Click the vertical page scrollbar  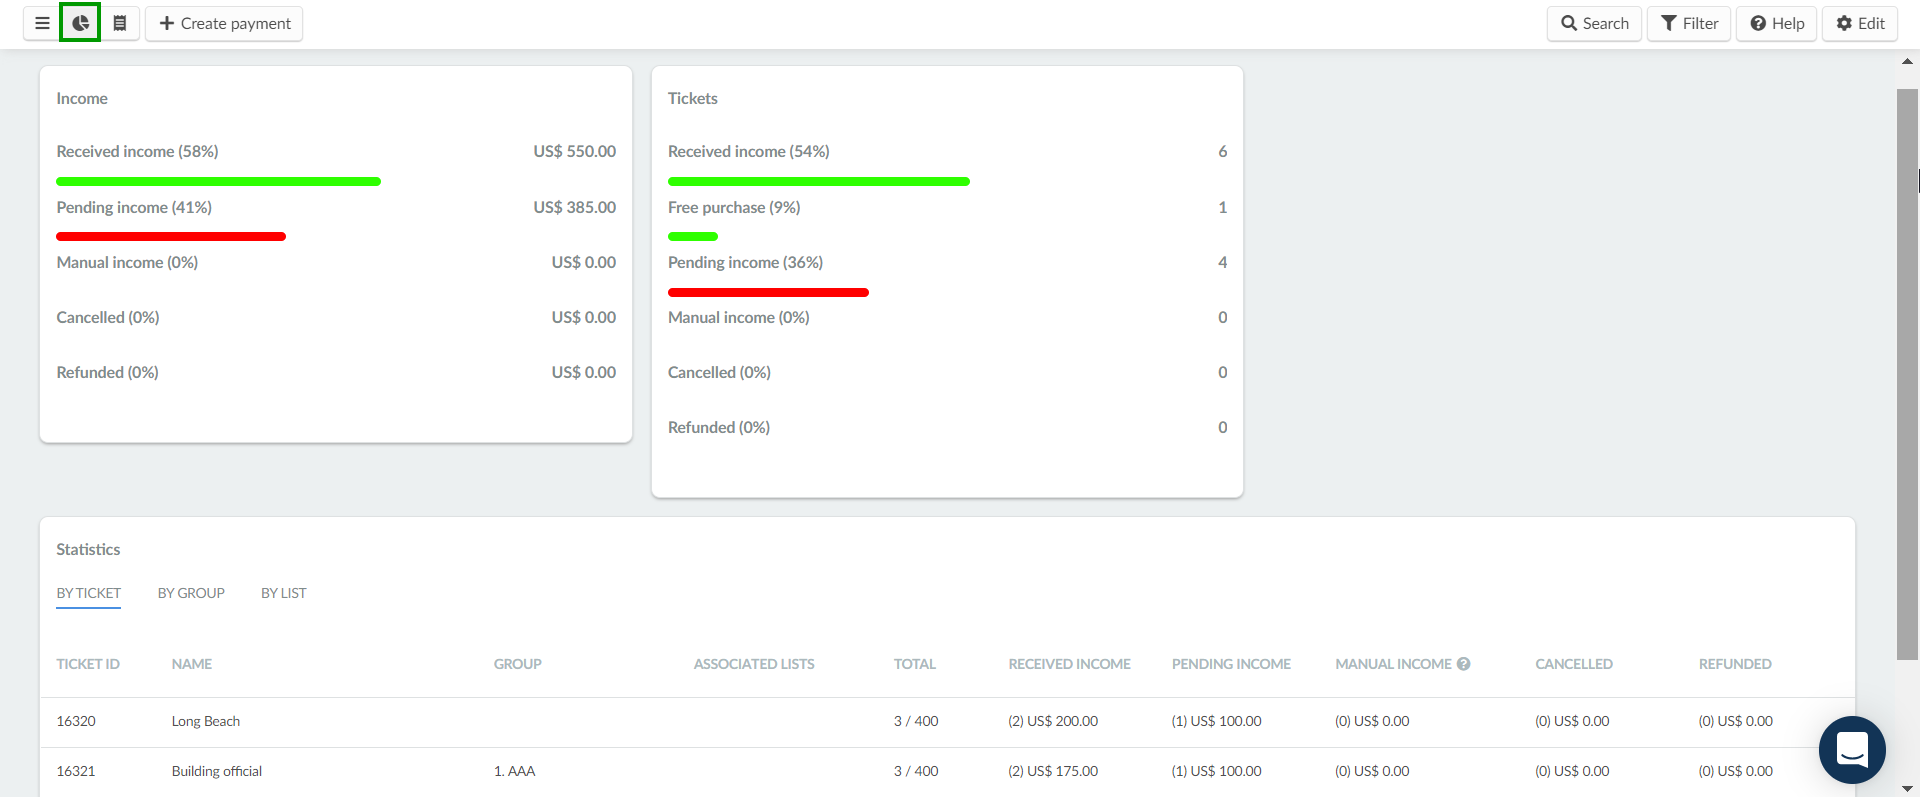click(x=1907, y=374)
